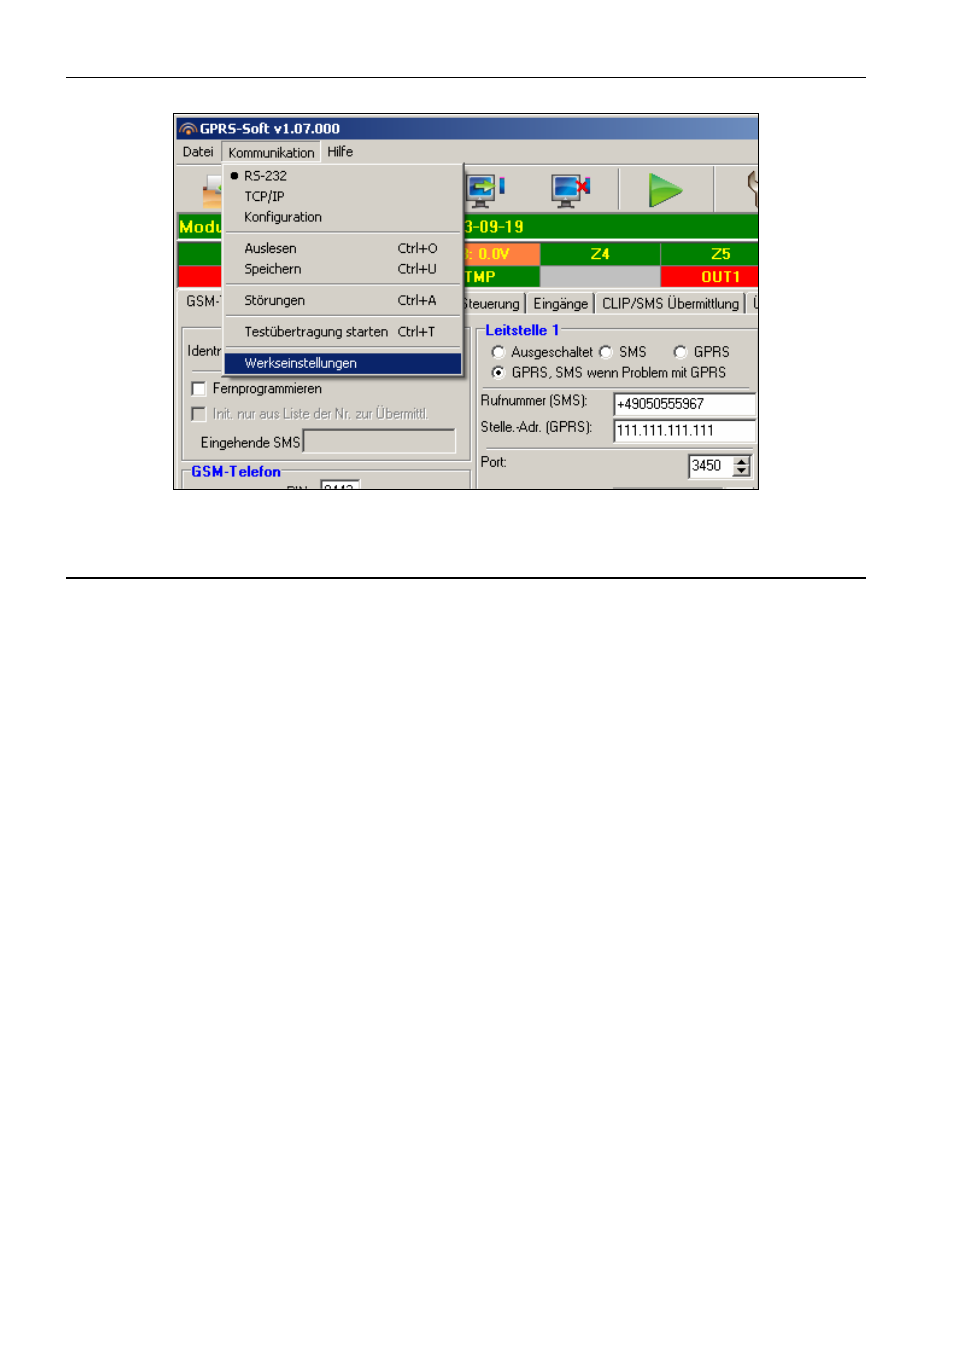Click the monitor with red X toolbar icon
The image size is (954, 1350).
pos(570,189)
